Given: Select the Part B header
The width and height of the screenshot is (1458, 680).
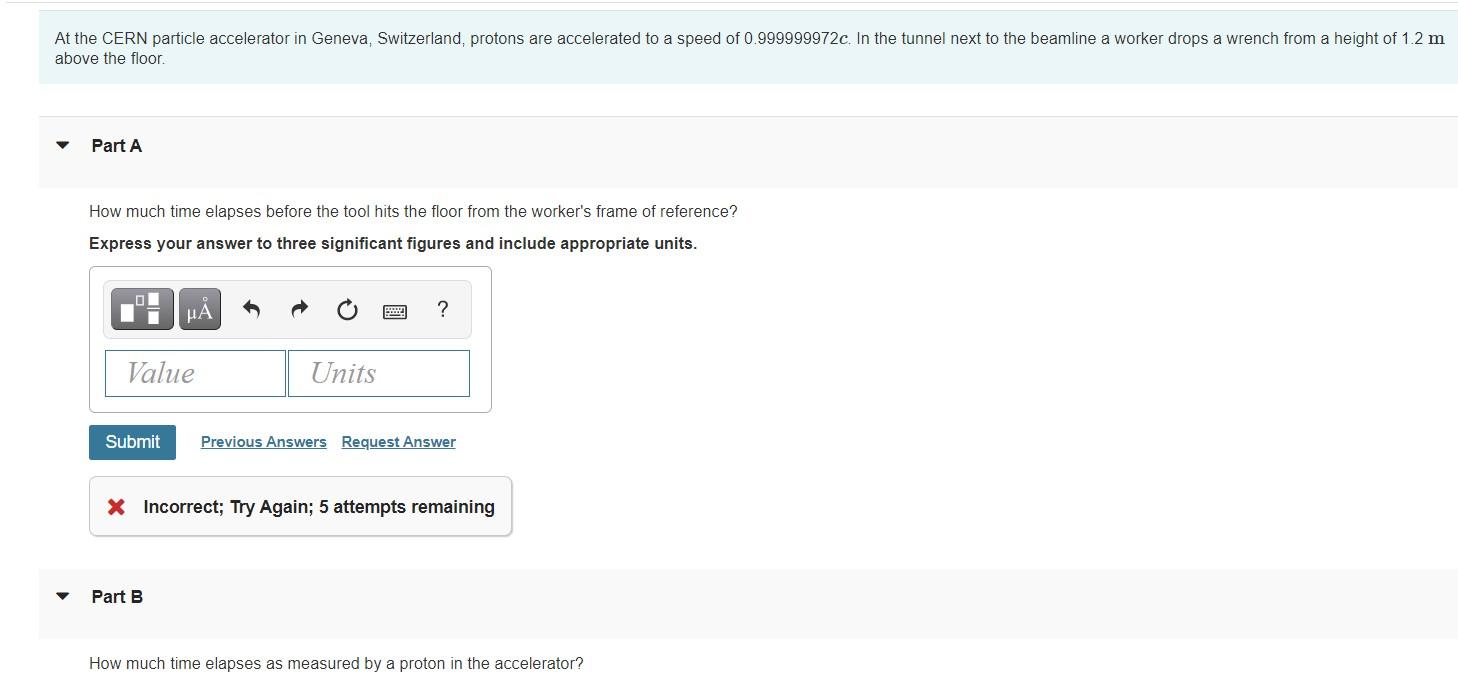Looking at the screenshot, I should coord(116,595).
